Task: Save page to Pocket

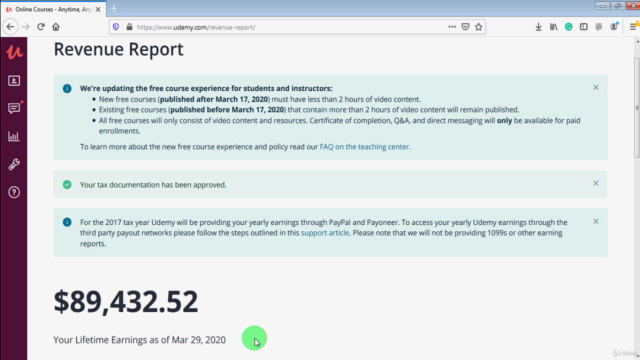Action: pos(465,27)
